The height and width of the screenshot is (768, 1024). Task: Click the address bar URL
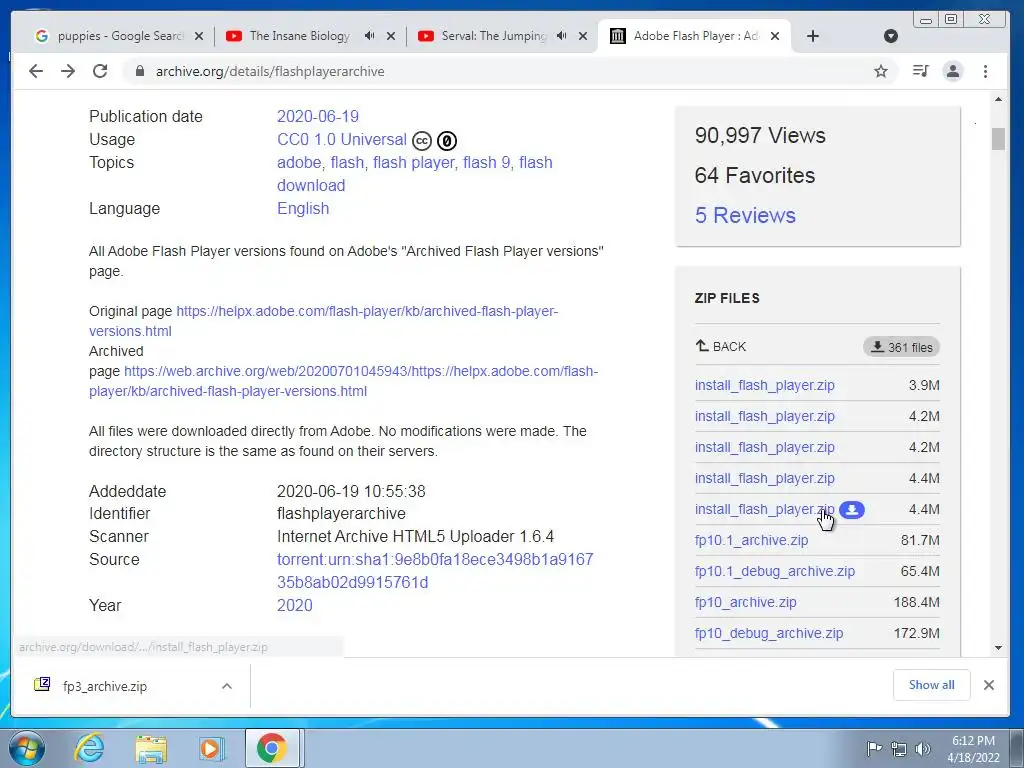click(x=270, y=71)
